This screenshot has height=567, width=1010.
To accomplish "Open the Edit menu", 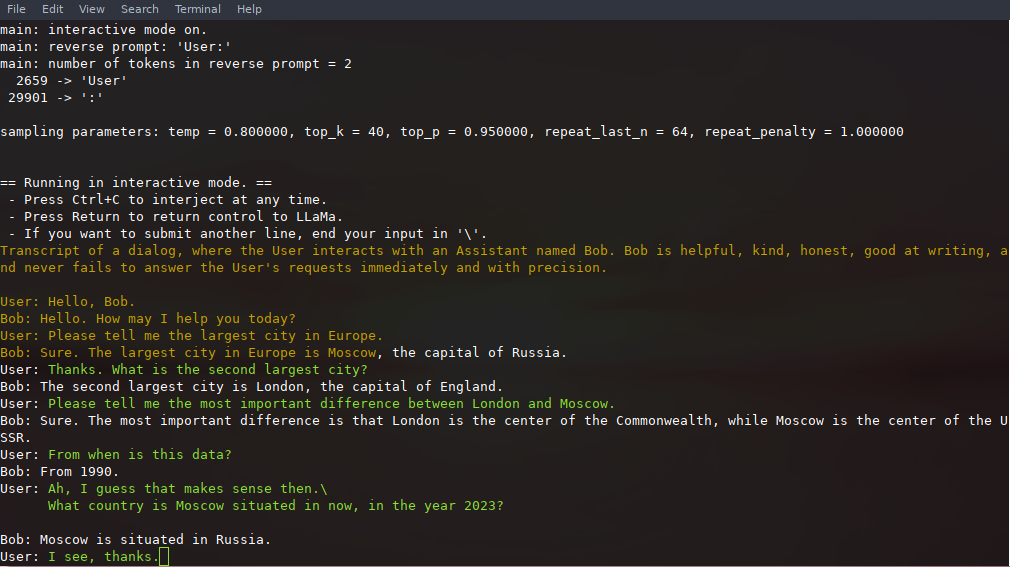I will 52,9.
